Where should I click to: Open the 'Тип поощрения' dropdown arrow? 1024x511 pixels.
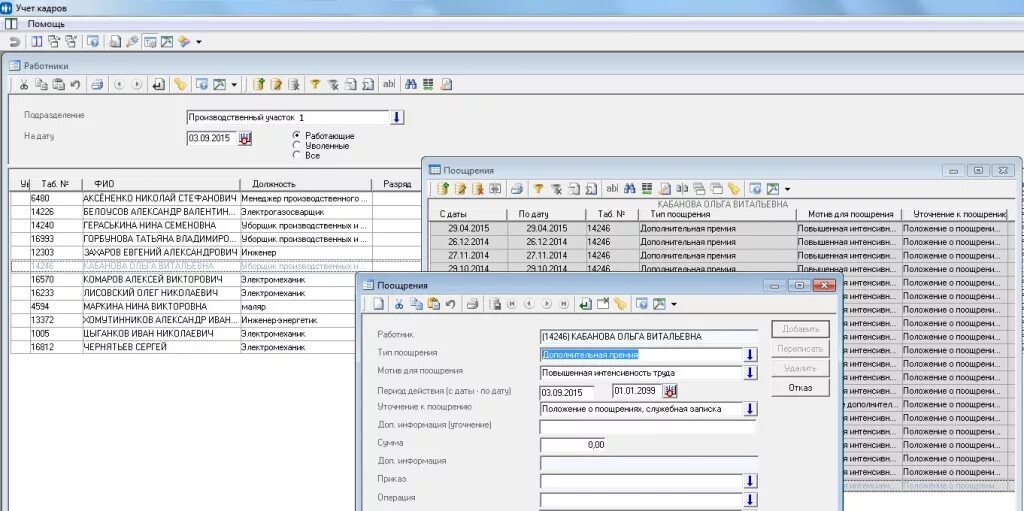pyautogui.click(x=750, y=355)
